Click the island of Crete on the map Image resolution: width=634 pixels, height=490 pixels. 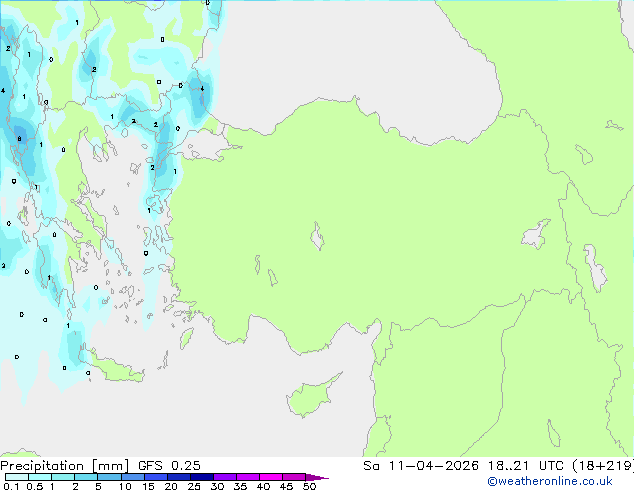coord(115,368)
